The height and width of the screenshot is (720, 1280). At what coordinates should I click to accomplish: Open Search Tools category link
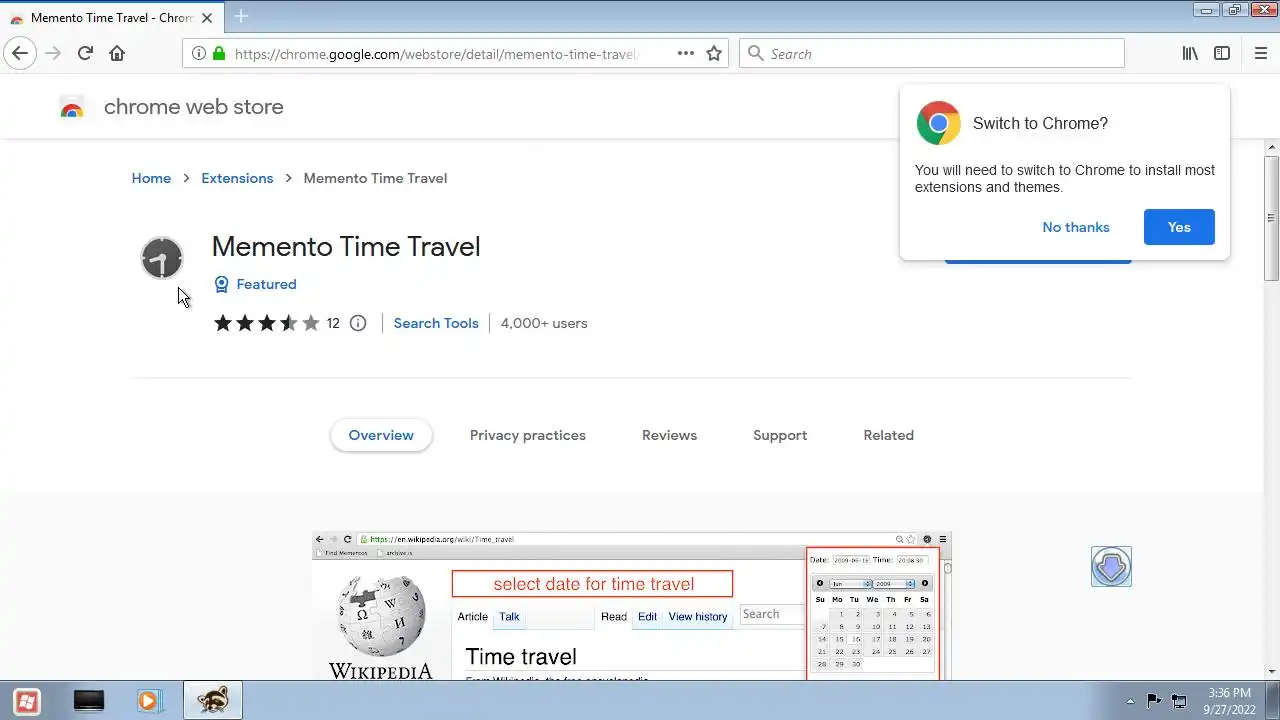[x=436, y=323]
